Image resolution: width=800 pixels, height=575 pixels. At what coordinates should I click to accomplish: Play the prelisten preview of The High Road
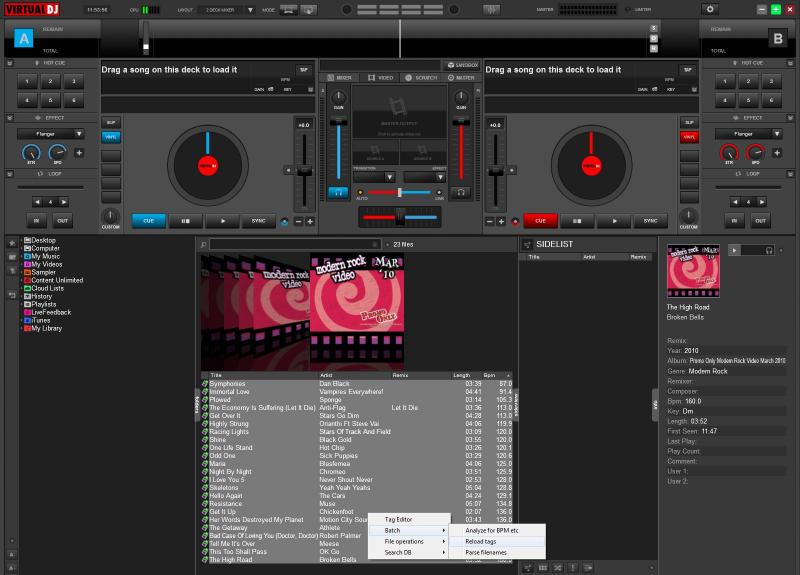[734, 250]
